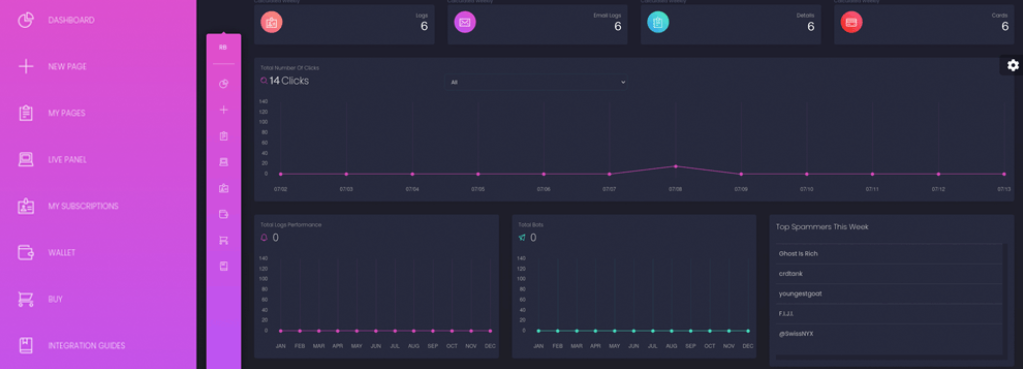The width and height of the screenshot is (1023, 369).
Task: Click the laptop live-panel icon in mini sidebar
Action: pos(224,162)
